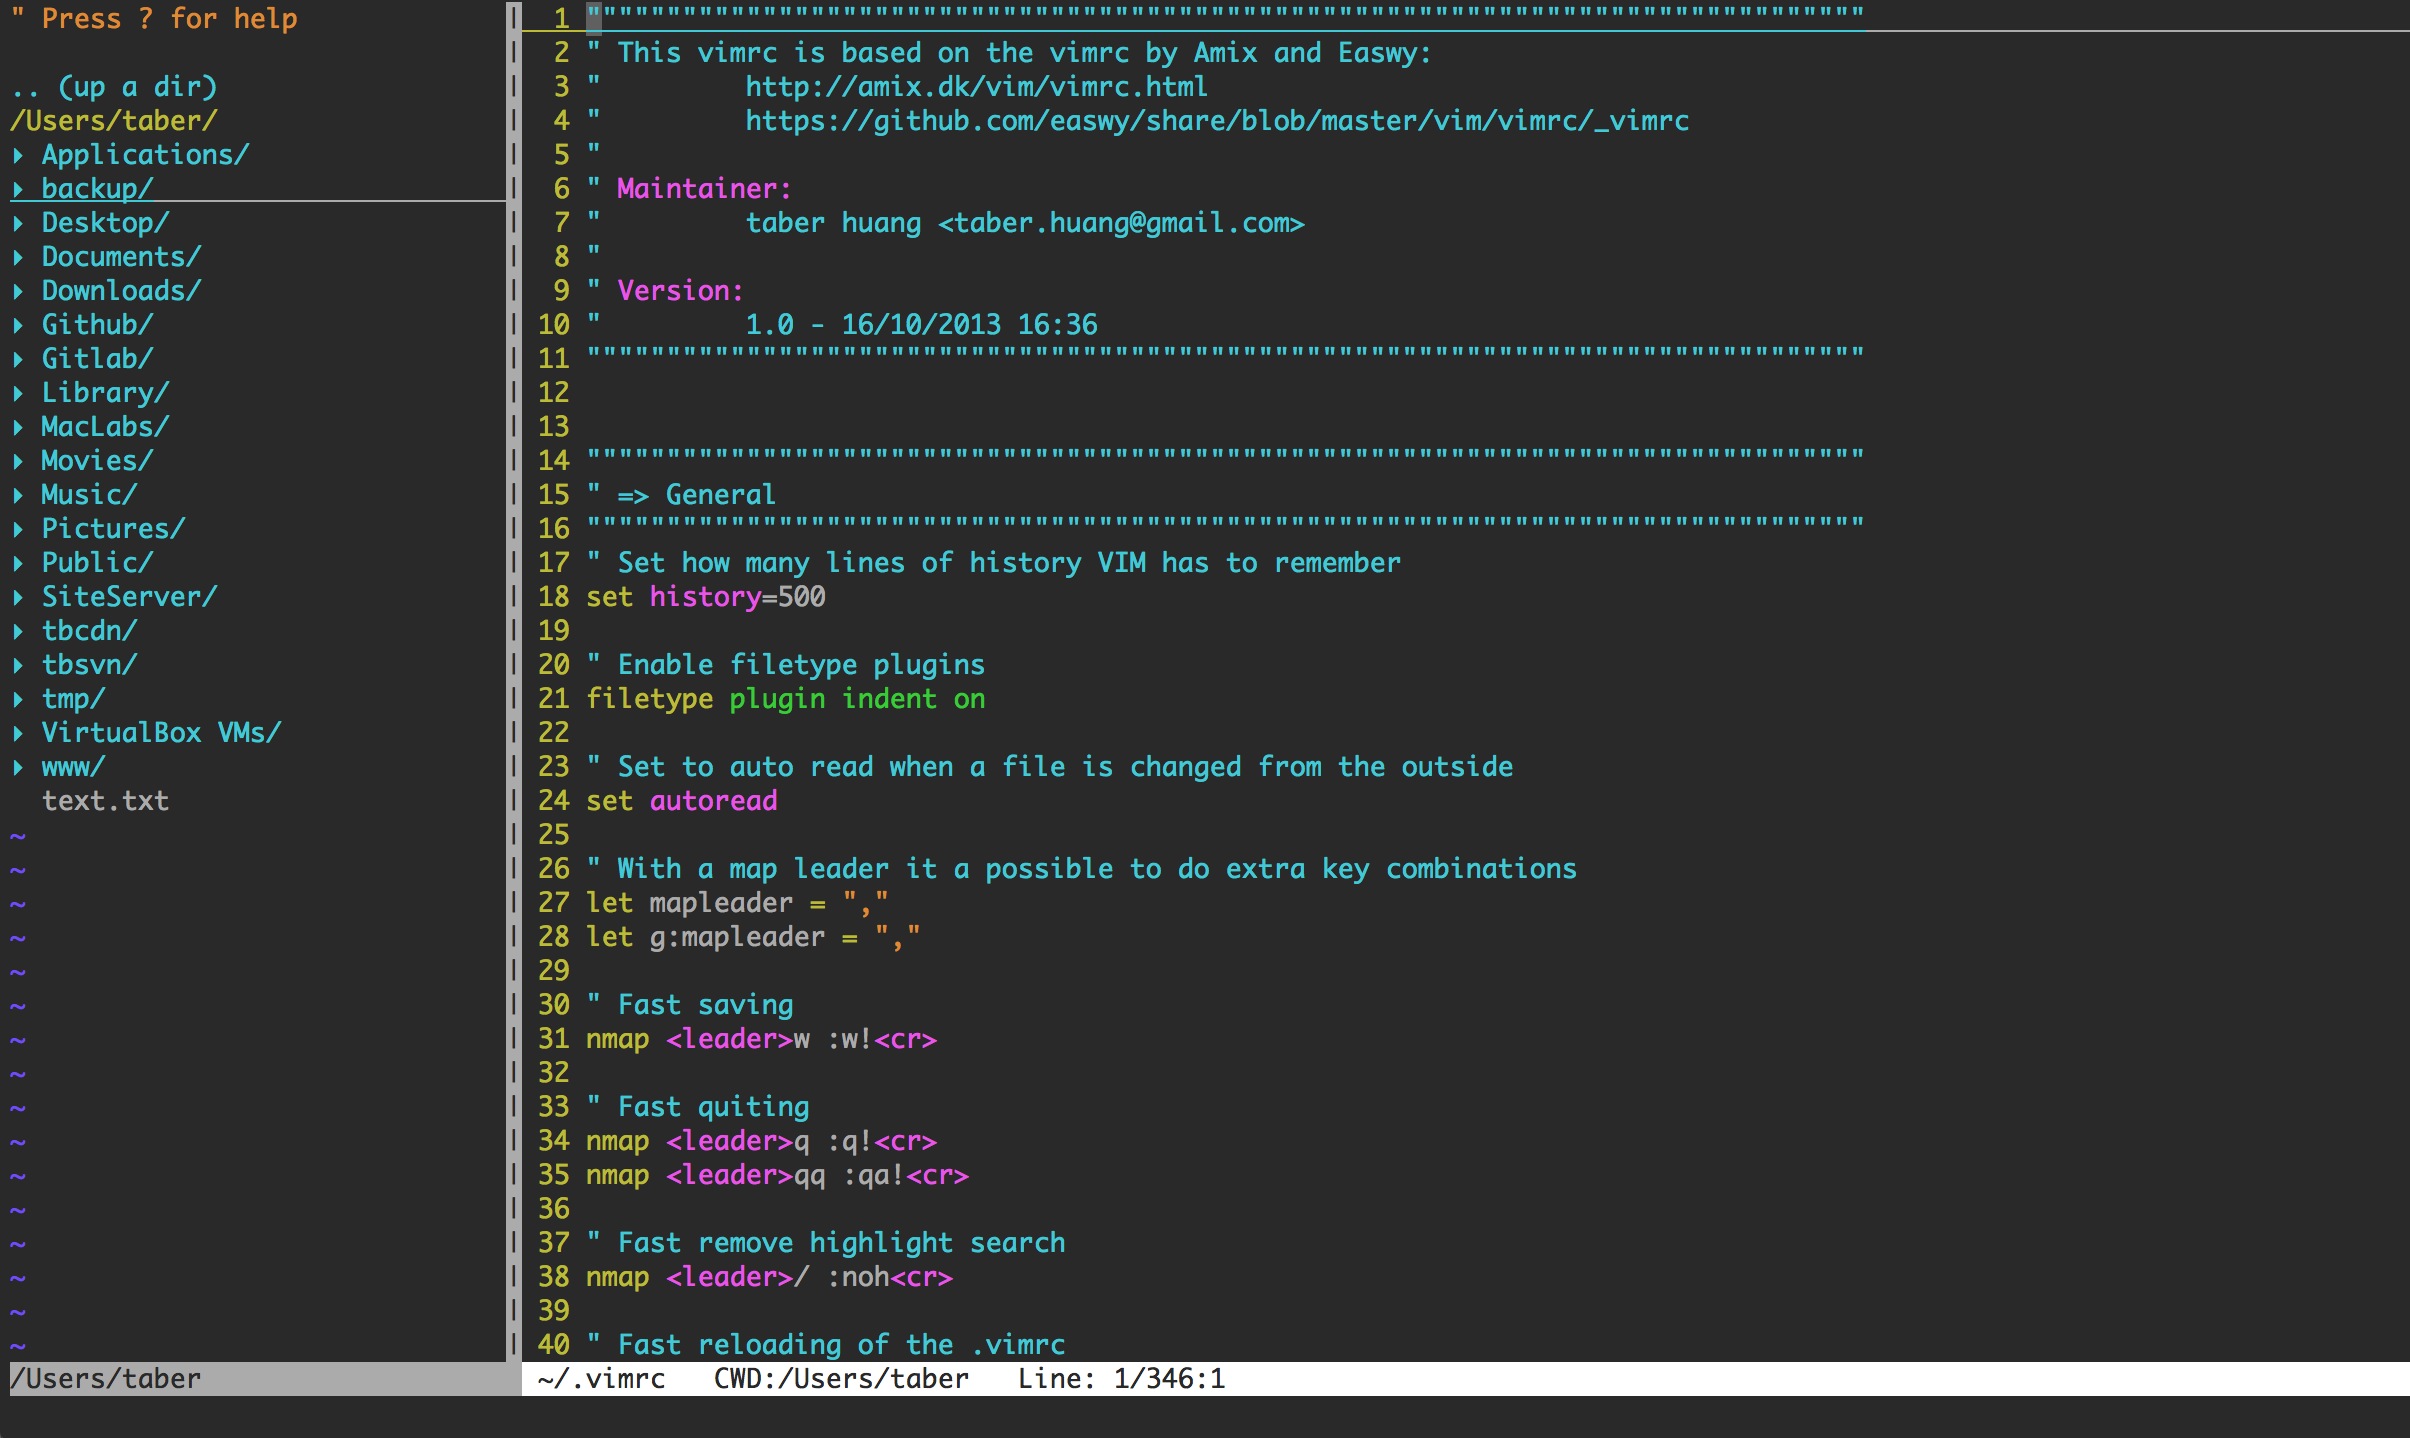Click the /Users/taber/ root path
This screenshot has height=1438, width=2410.
114,121
